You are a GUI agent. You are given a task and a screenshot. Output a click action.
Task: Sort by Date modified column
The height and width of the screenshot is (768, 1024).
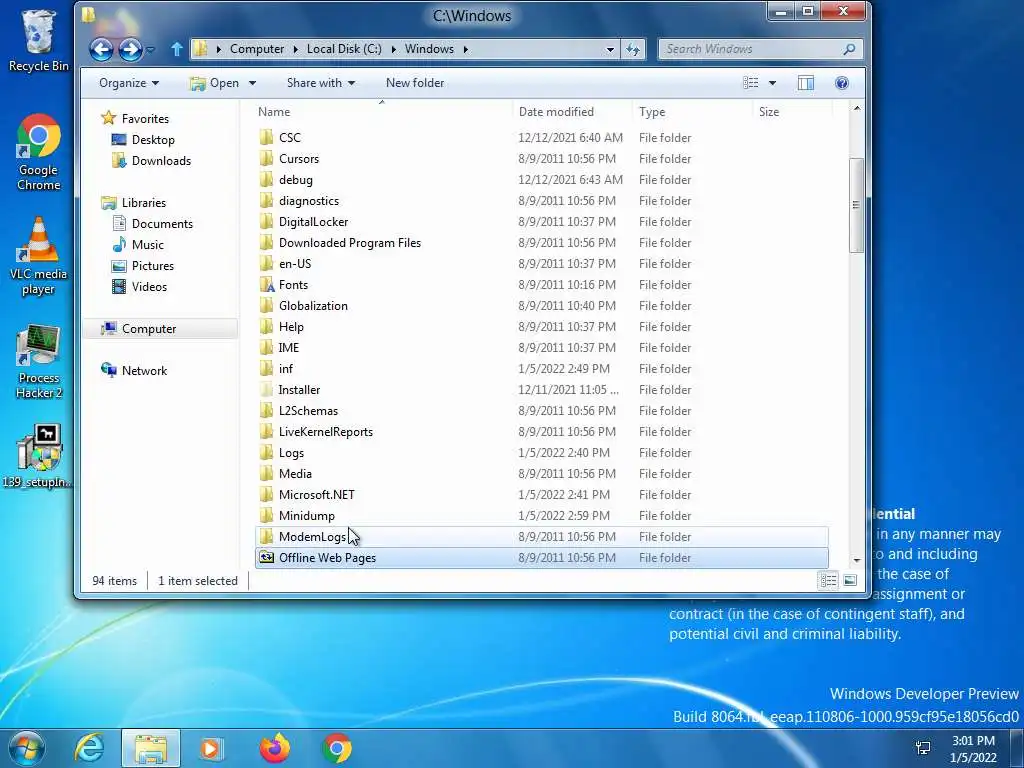(x=572, y=112)
